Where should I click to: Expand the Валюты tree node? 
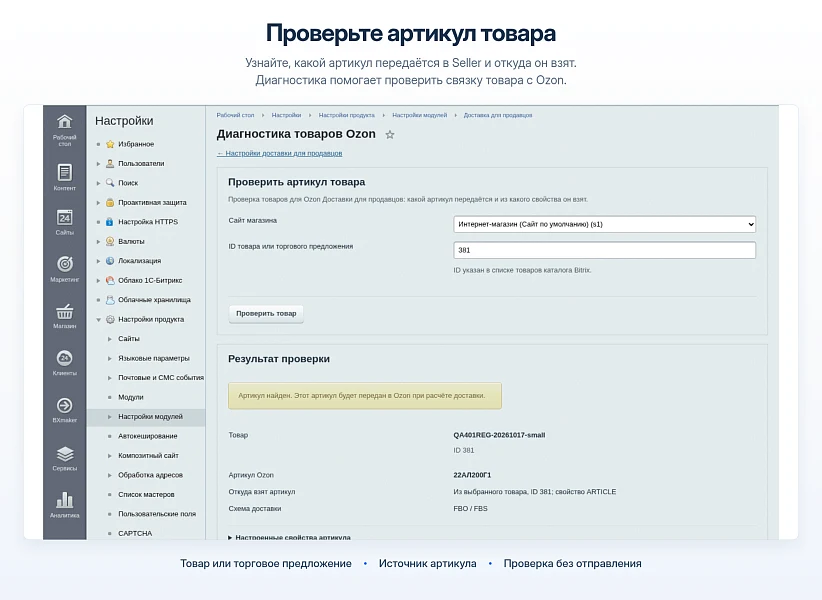98,241
